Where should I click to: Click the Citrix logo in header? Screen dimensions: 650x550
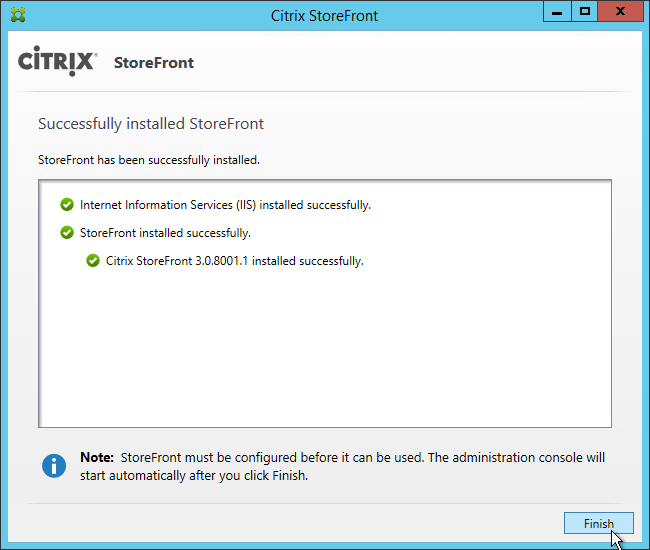click(57, 61)
